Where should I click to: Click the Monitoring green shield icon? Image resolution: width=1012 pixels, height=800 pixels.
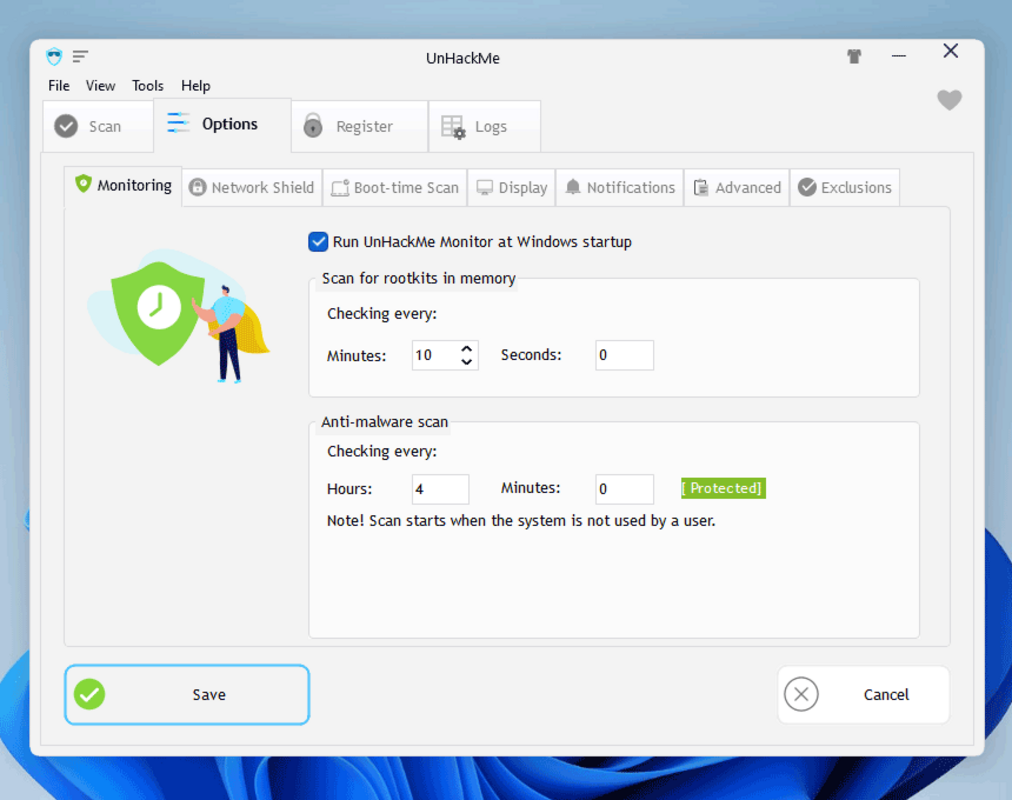pos(83,184)
